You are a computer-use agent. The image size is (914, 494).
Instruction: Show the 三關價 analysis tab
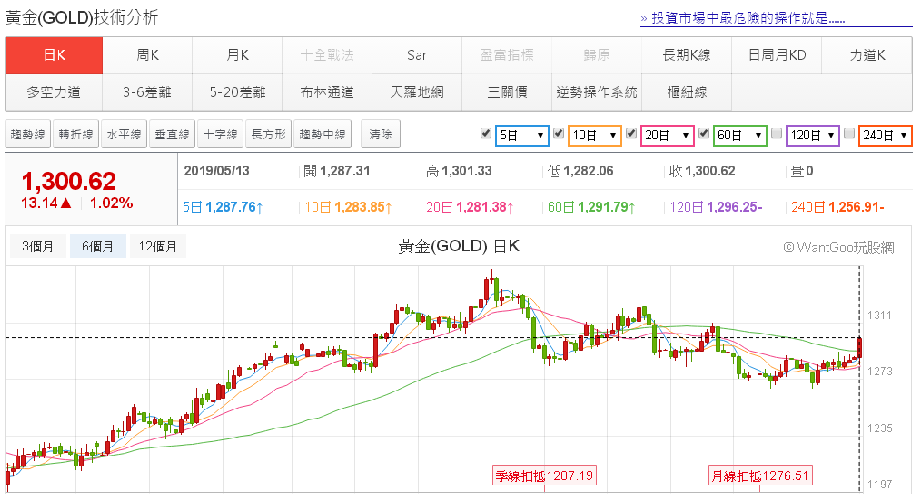tap(507, 92)
